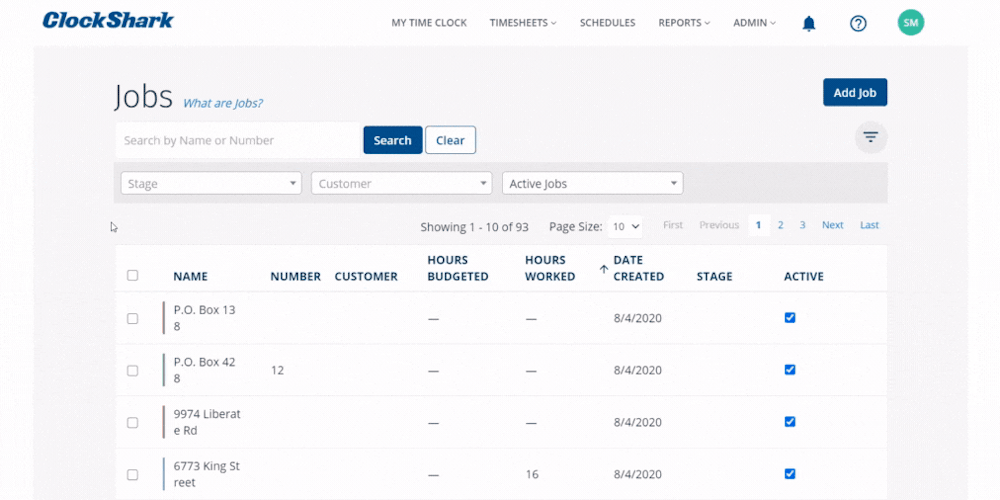Sort by Hours Worked column header
Viewport: 1000px width, 500px height.
click(550, 268)
